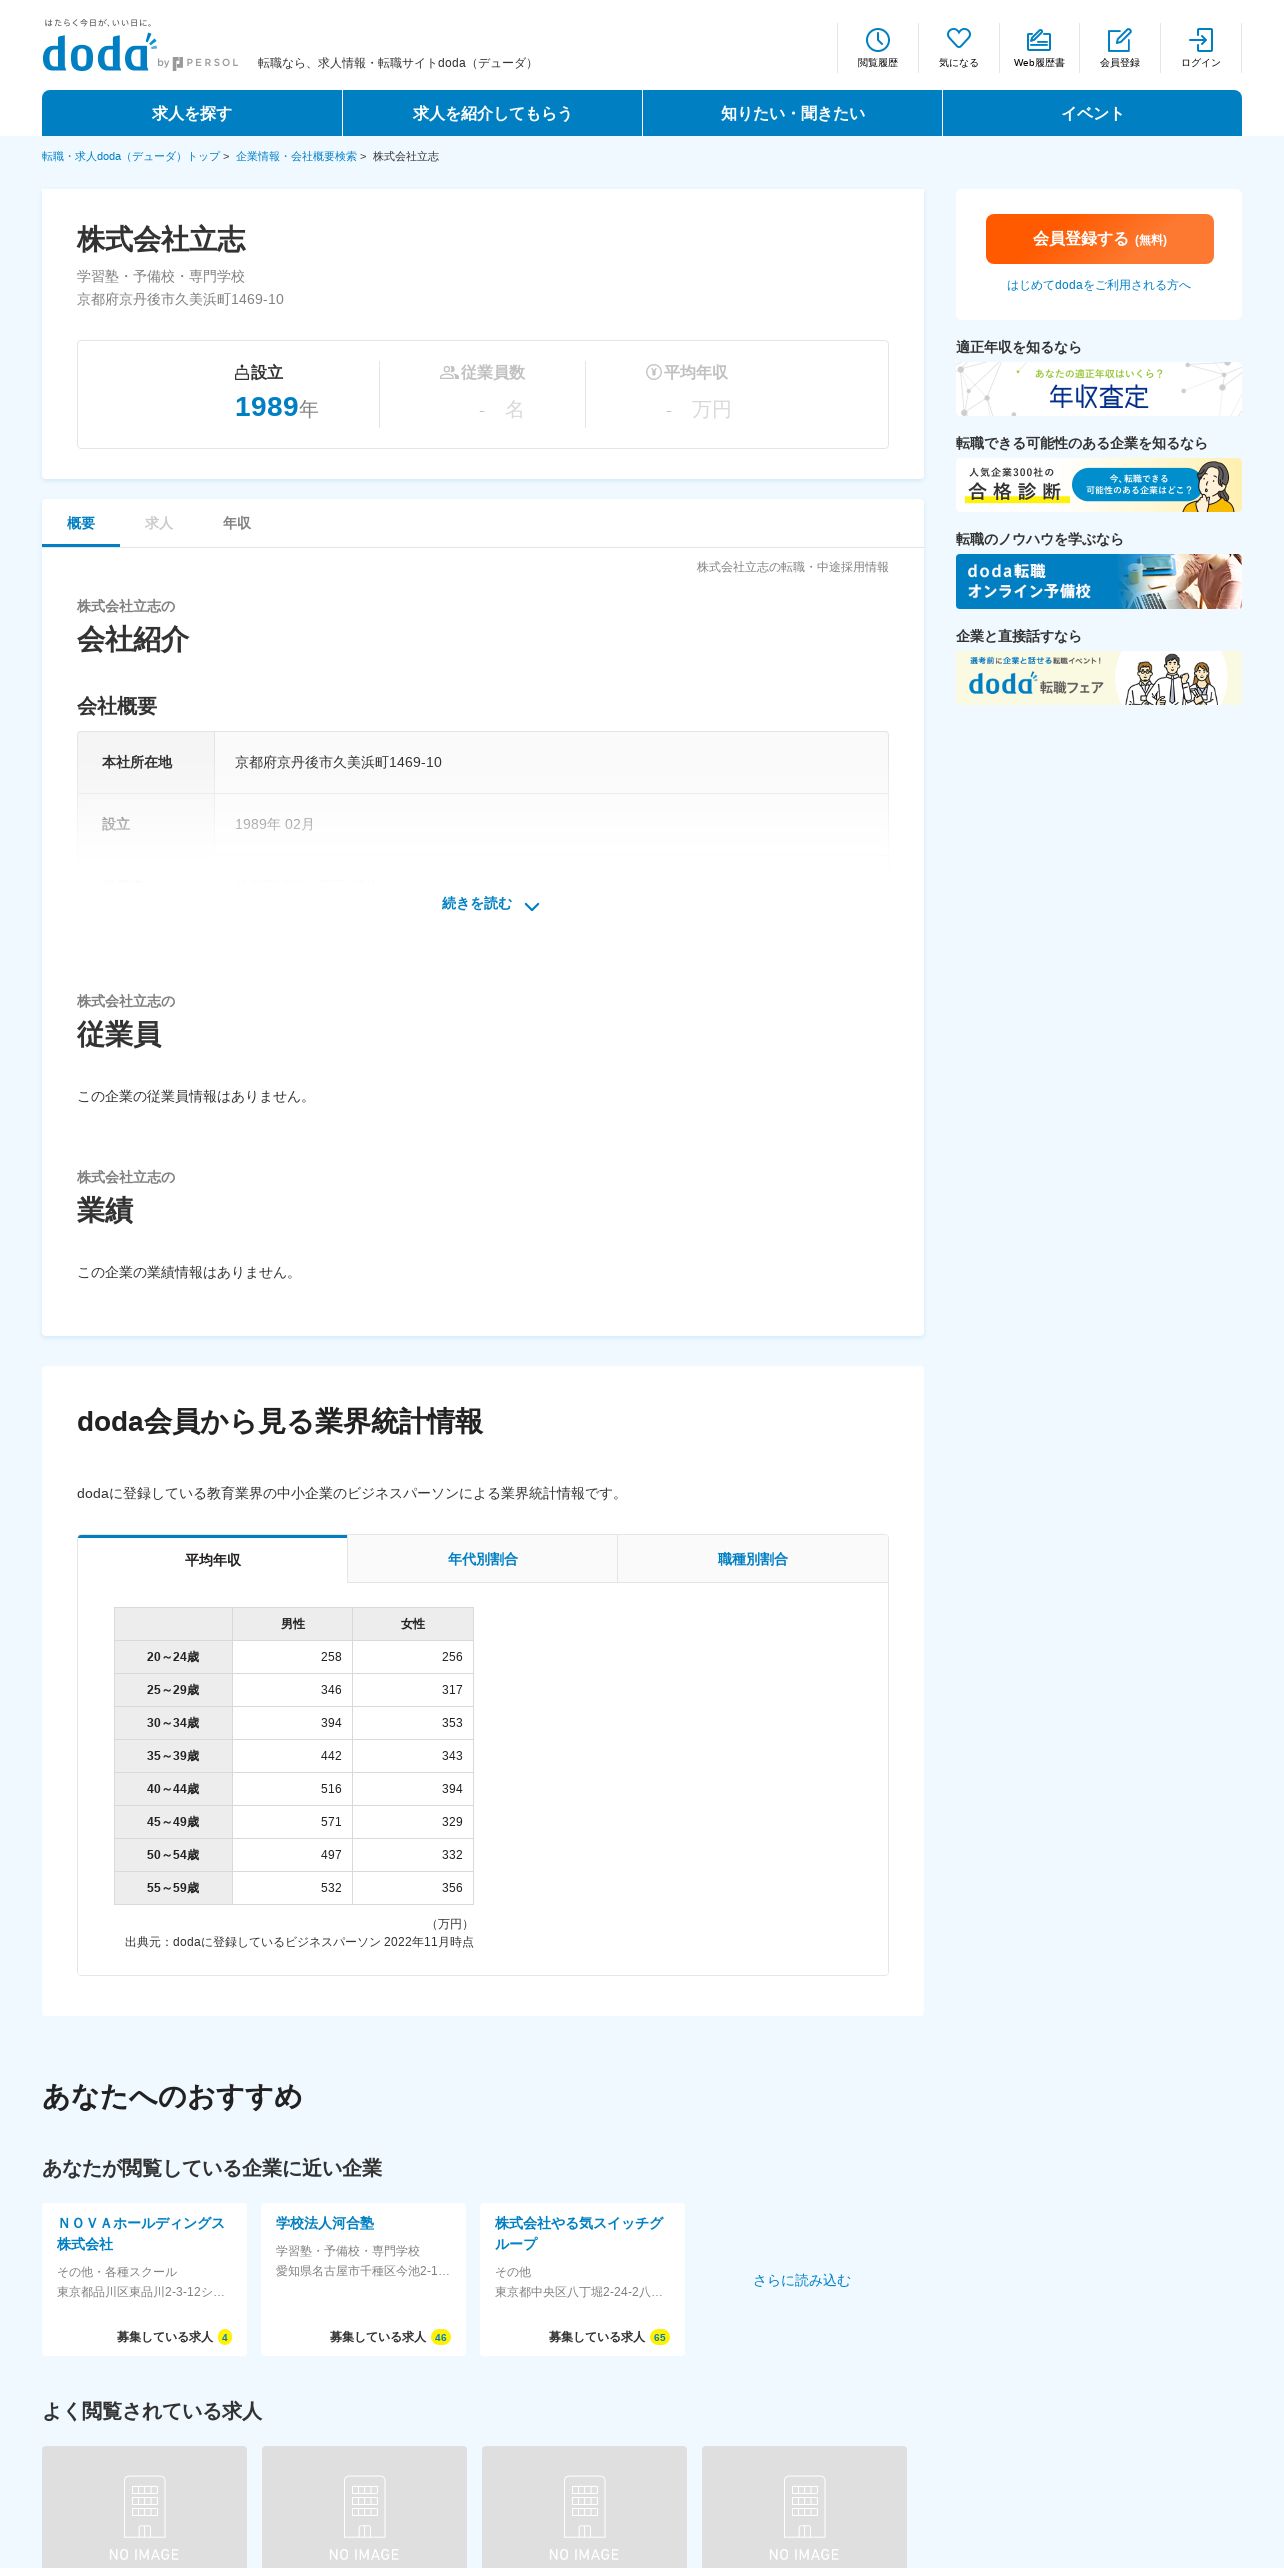Click the doda logo
This screenshot has width=1284, height=2568.
coord(99,52)
